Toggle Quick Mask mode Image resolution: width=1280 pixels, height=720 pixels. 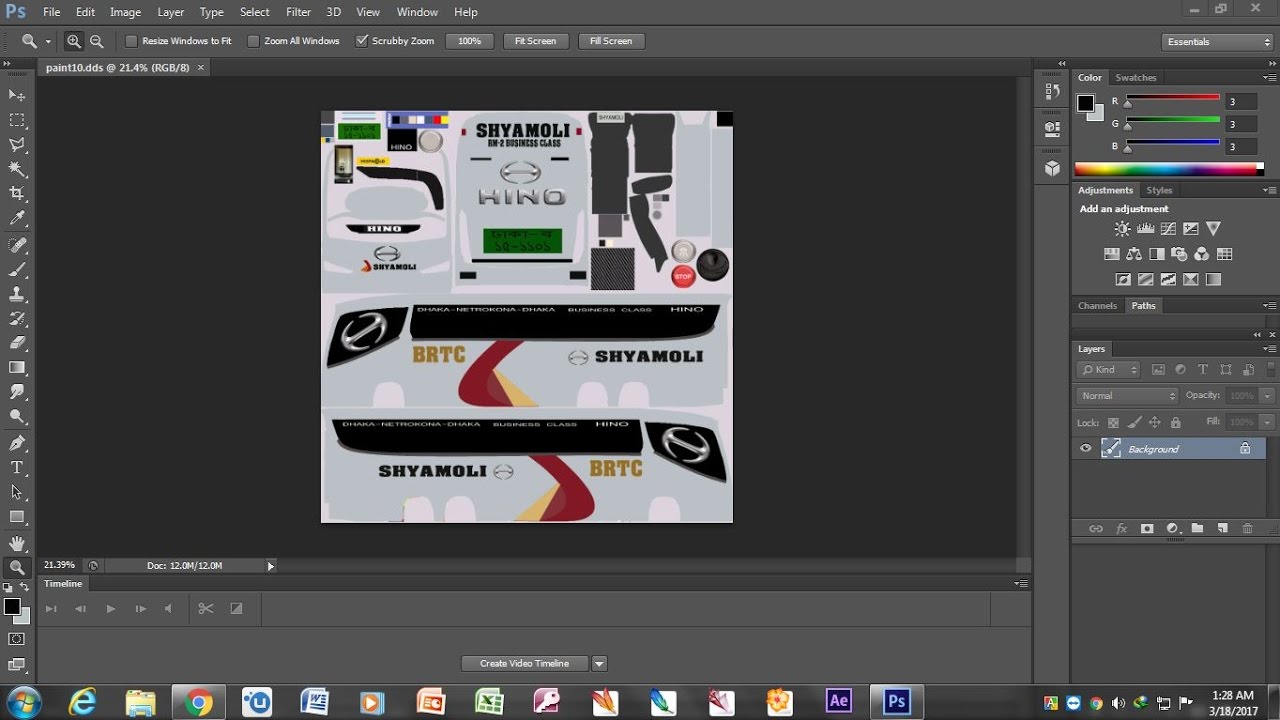coord(17,638)
